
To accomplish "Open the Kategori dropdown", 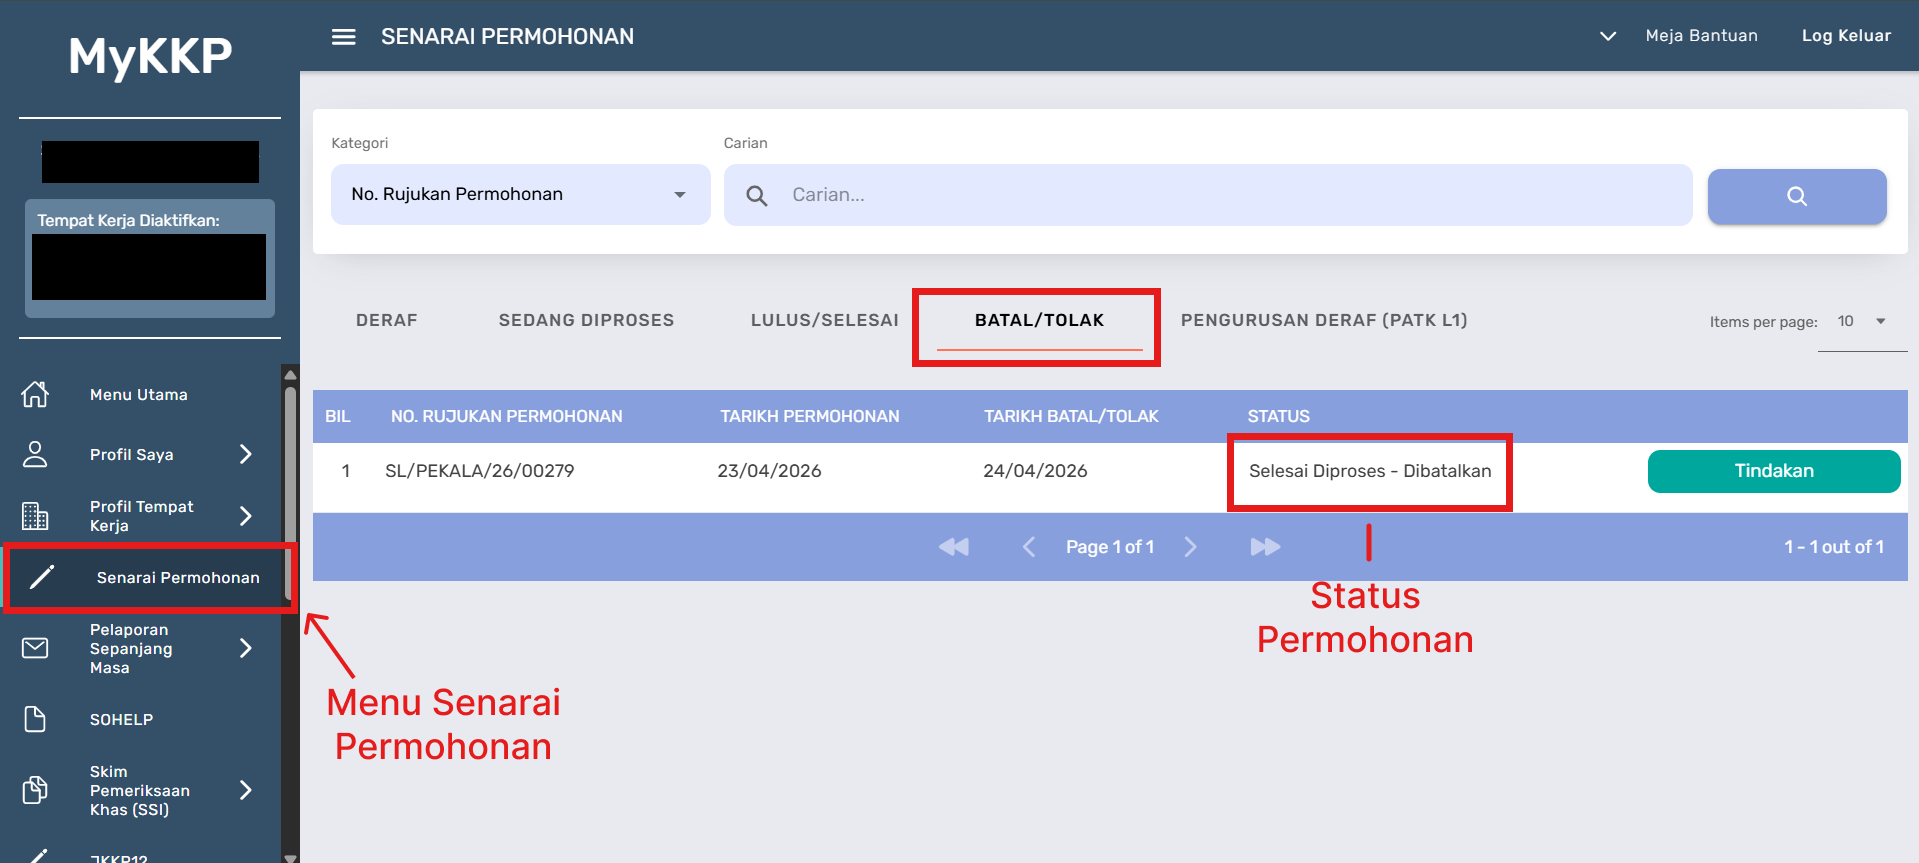I will (520, 195).
